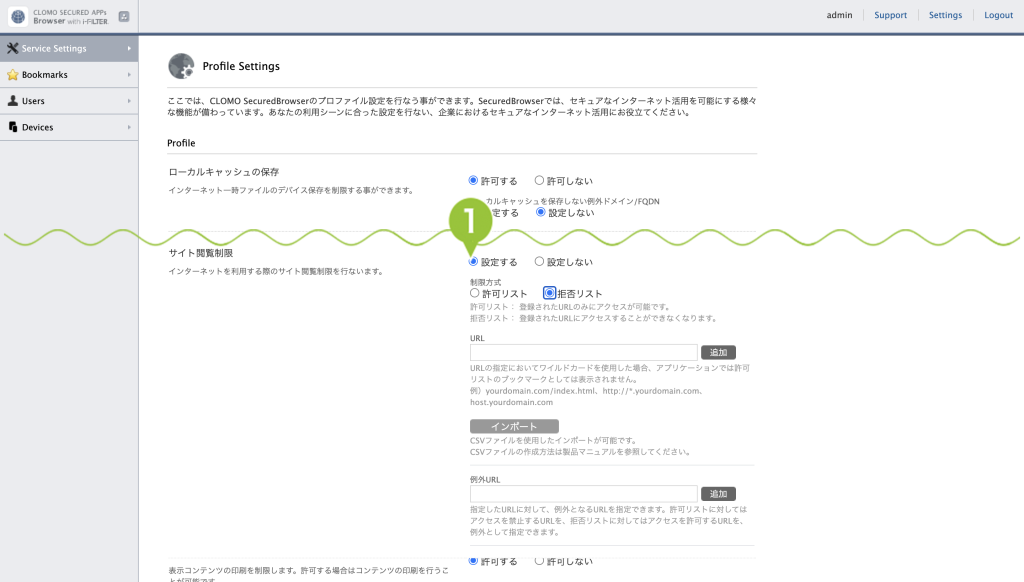Select 許可する for ローカルキャッシュの保存
The width and height of the screenshot is (1024, 582).
coord(473,180)
